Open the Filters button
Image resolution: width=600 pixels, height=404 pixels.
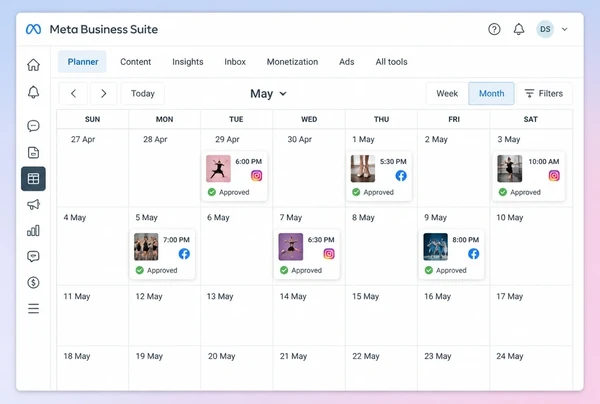(x=544, y=93)
